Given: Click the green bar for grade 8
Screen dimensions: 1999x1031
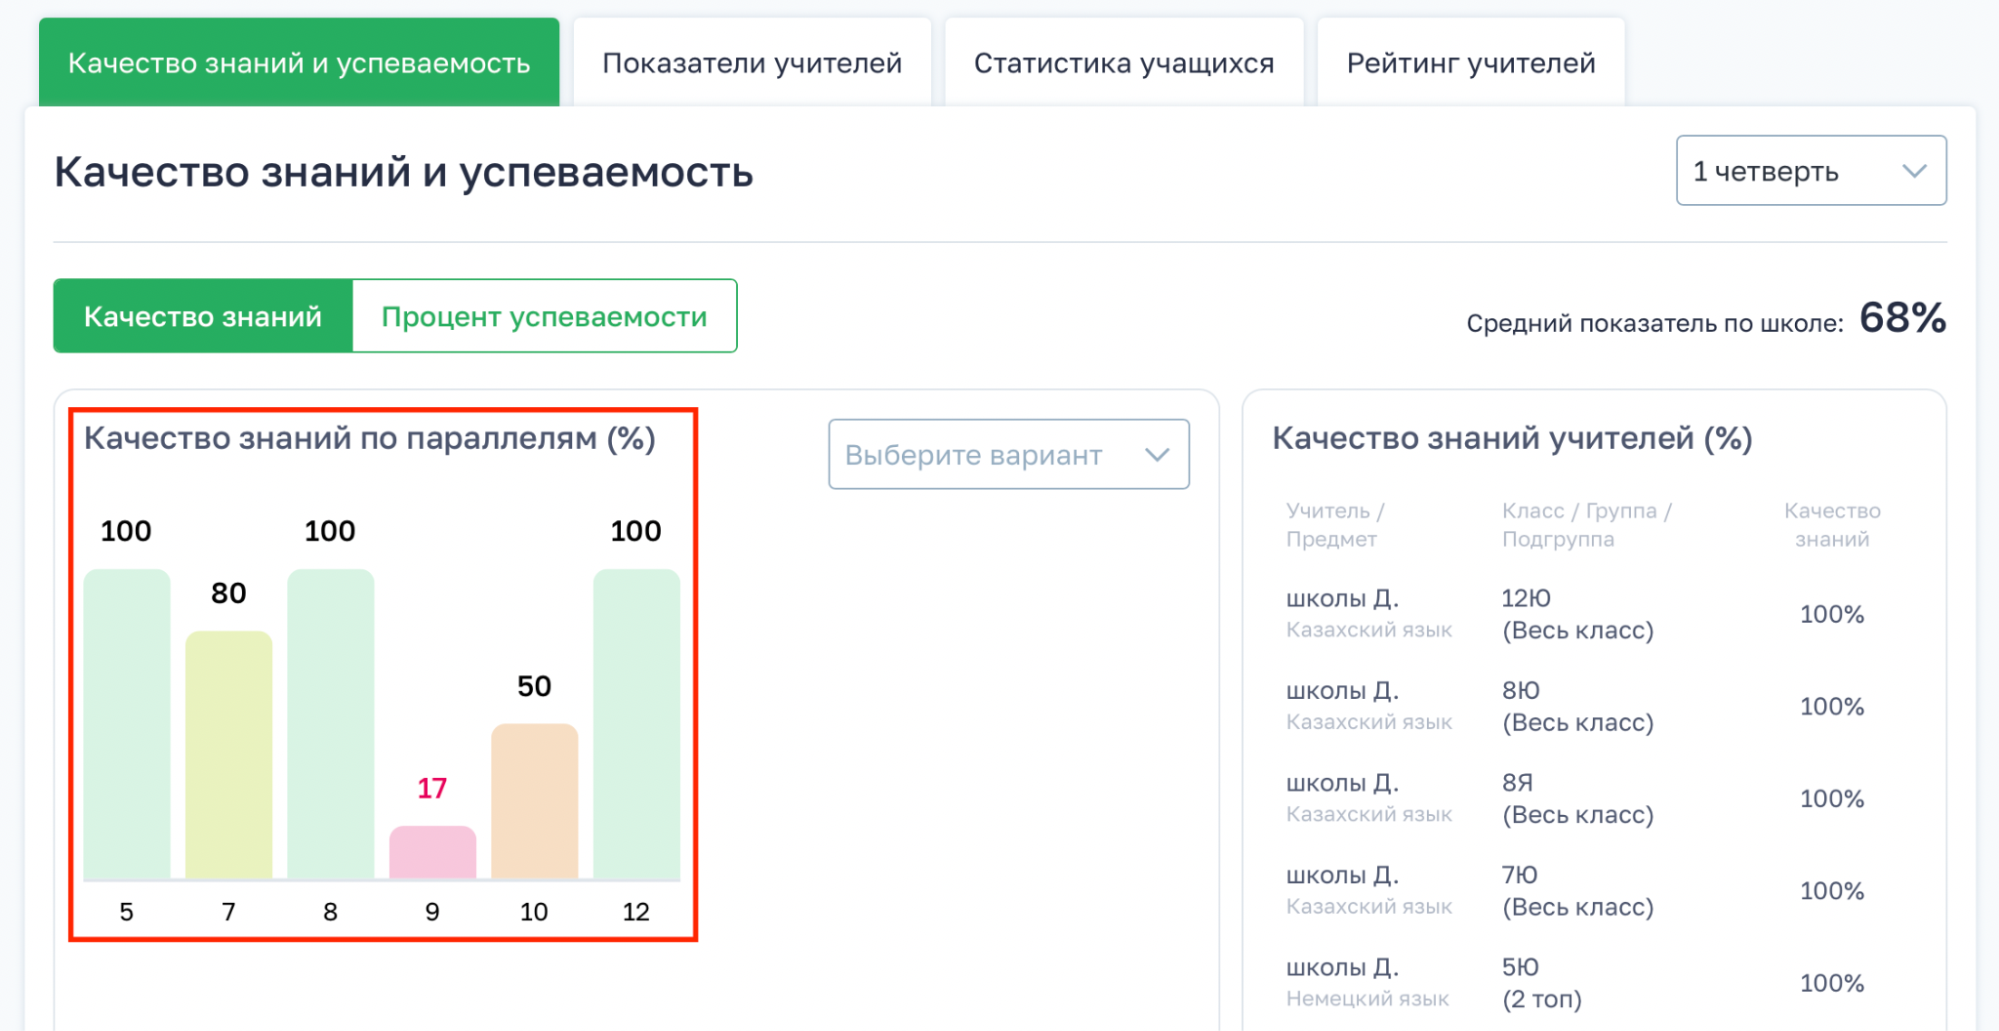Looking at the screenshot, I should [331, 724].
